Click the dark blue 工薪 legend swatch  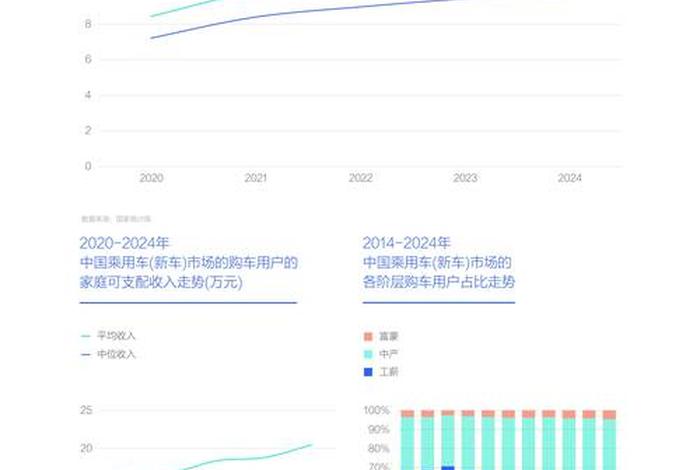368,372
